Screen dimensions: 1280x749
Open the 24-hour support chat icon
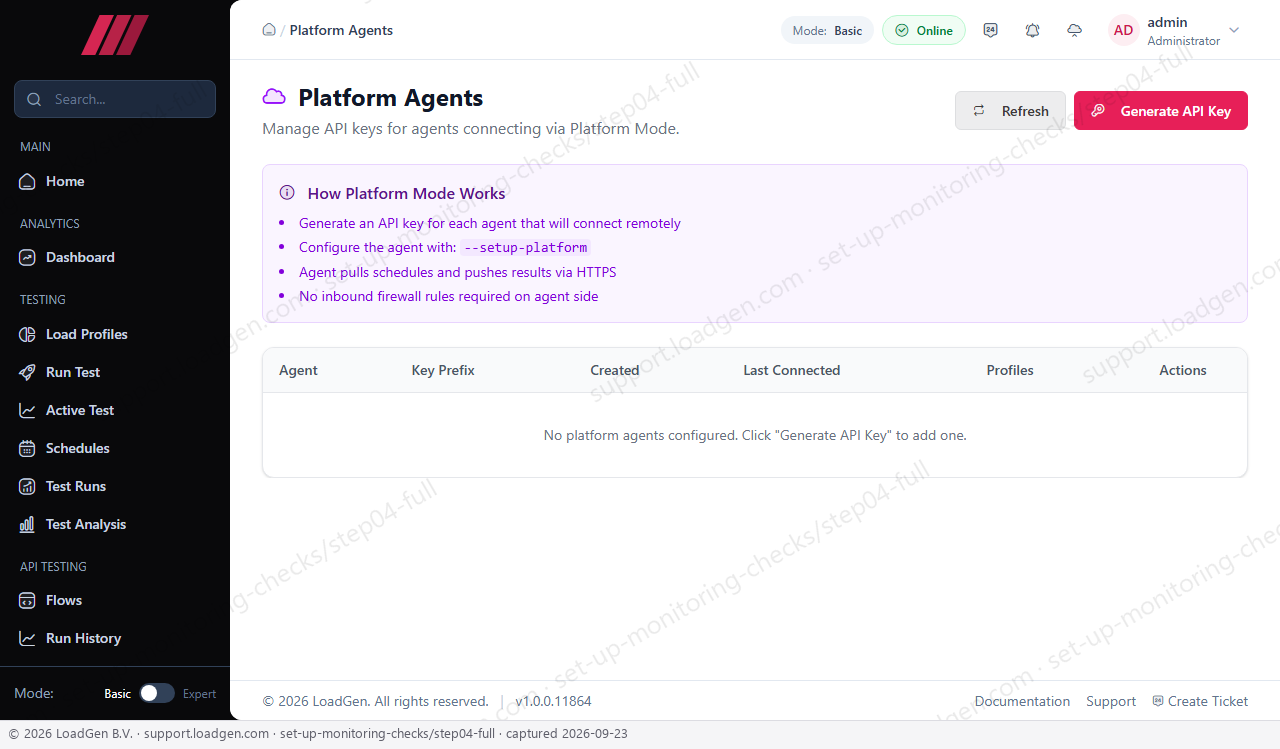click(x=991, y=30)
